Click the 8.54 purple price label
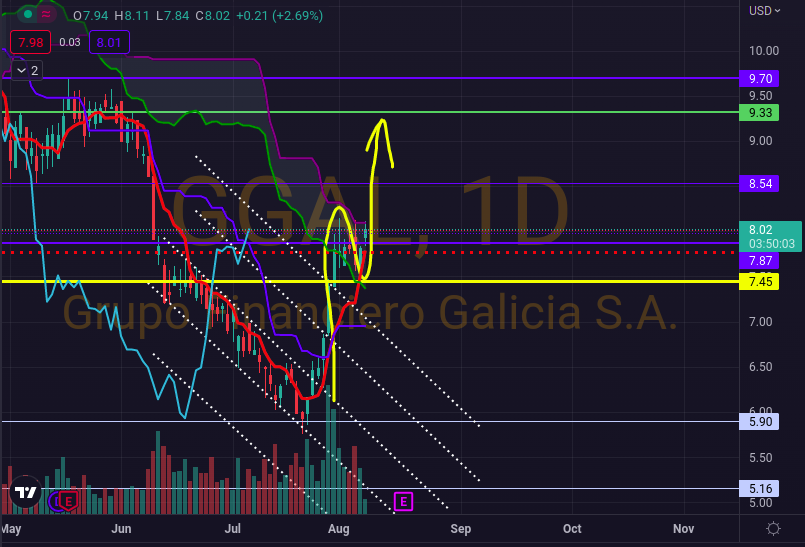This screenshot has width=805, height=547. pos(759,184)
